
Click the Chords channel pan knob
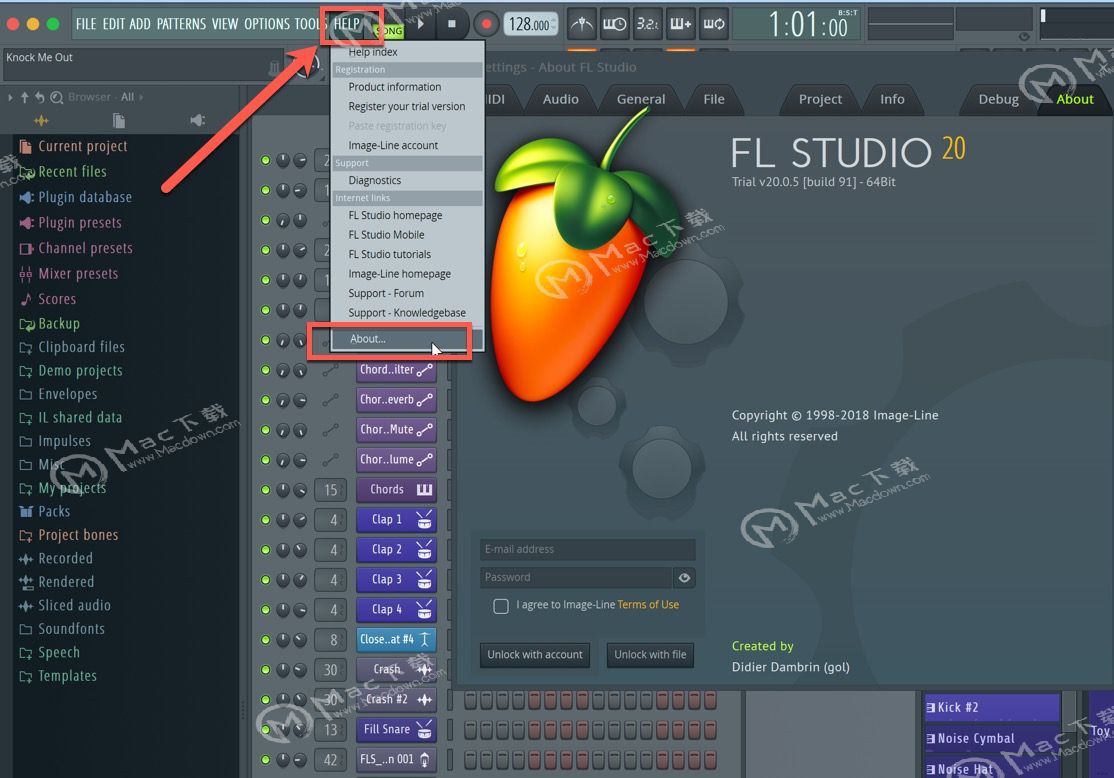283,490
